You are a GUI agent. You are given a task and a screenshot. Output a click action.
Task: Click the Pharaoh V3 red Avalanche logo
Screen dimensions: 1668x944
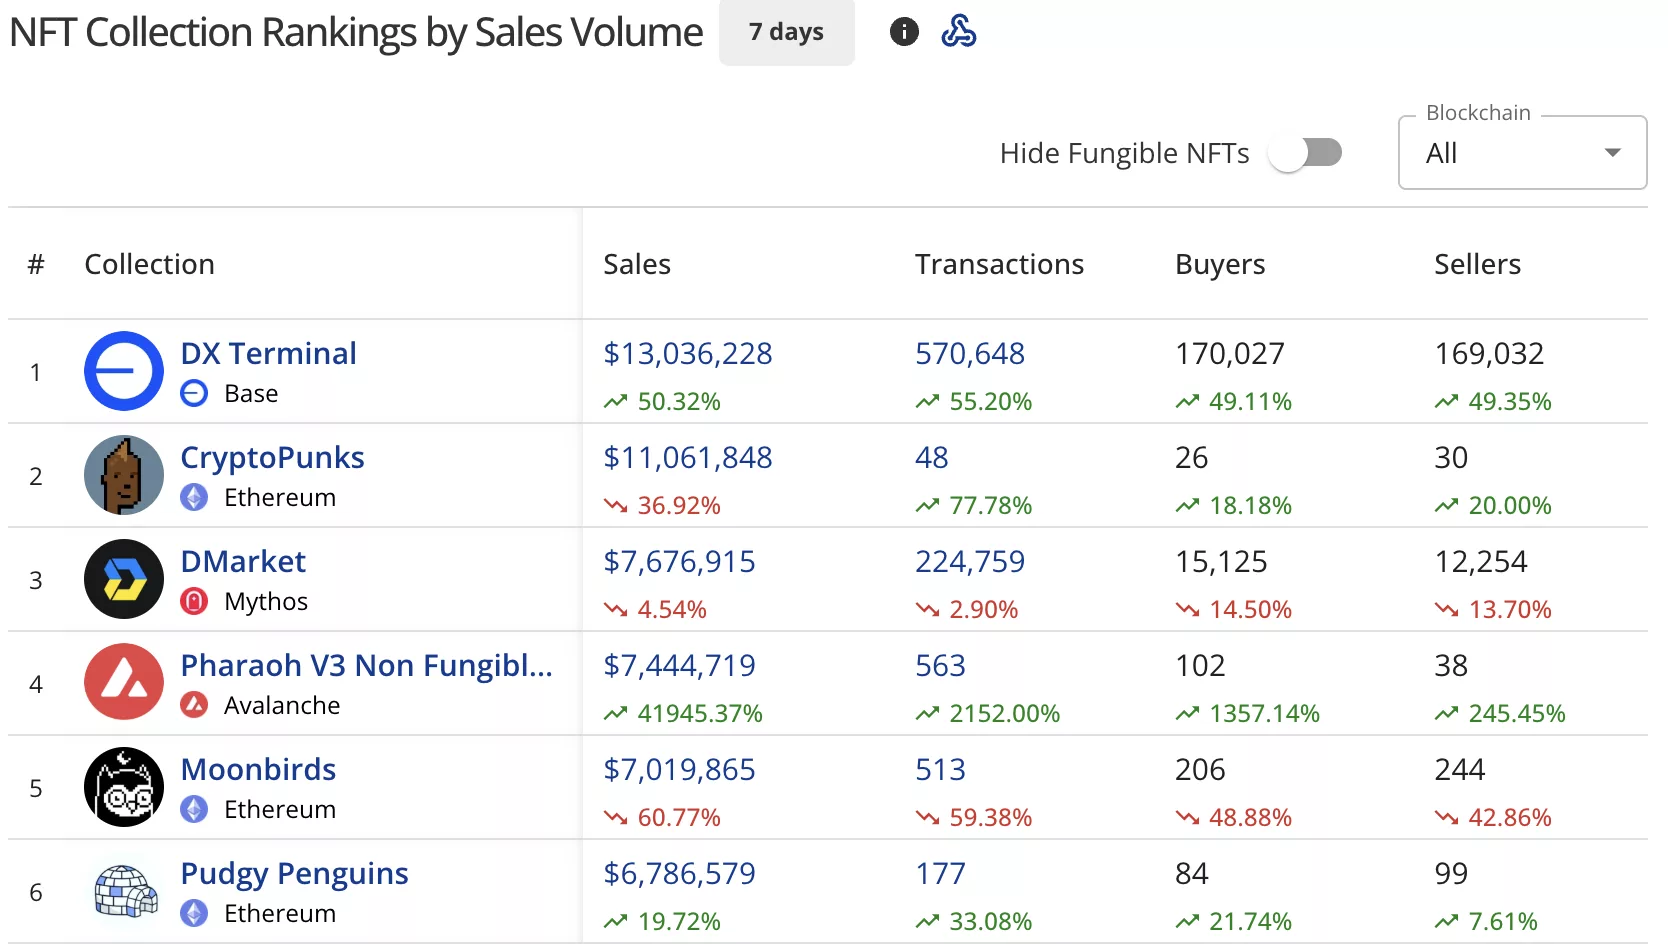pyautogui.click(x=124, y=683)
